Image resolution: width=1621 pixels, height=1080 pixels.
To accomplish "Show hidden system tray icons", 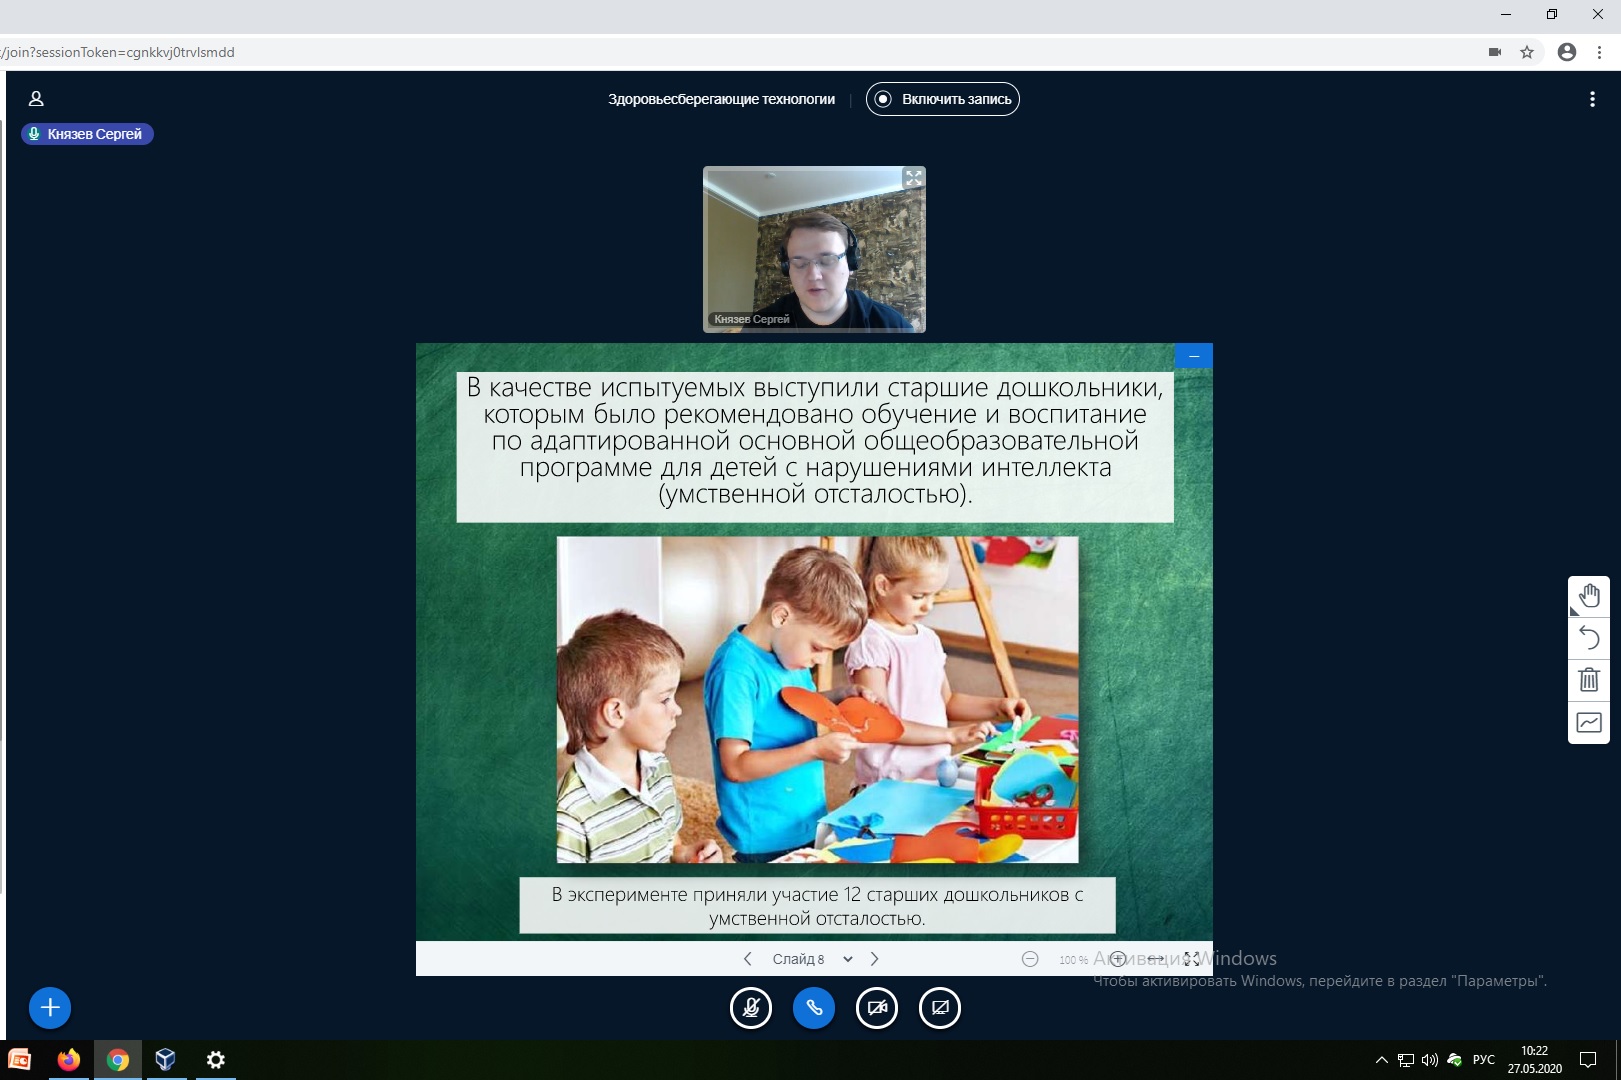I will (x=1381, y=1060).
